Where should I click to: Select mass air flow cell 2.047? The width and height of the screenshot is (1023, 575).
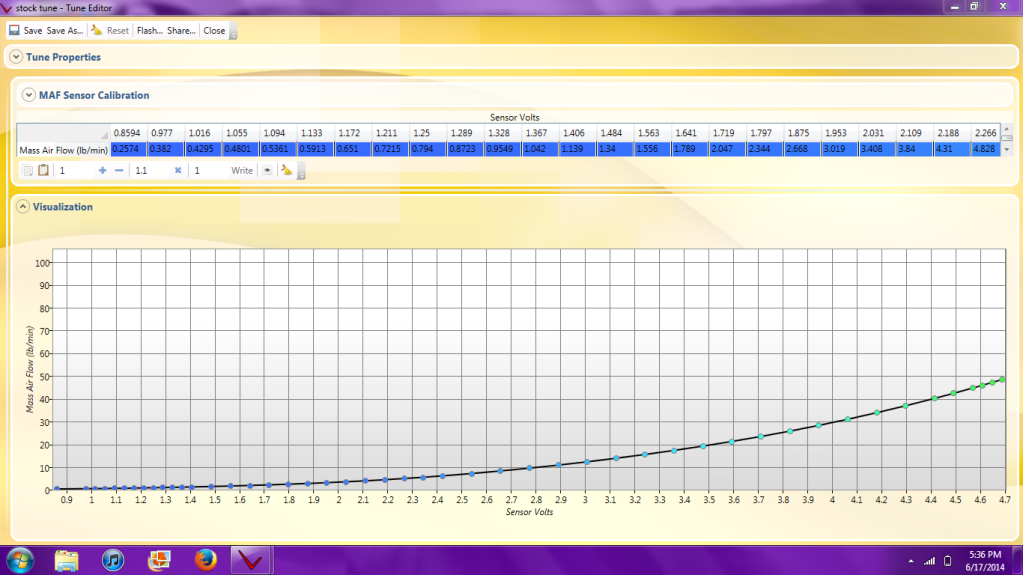click(x=727, y=149)
